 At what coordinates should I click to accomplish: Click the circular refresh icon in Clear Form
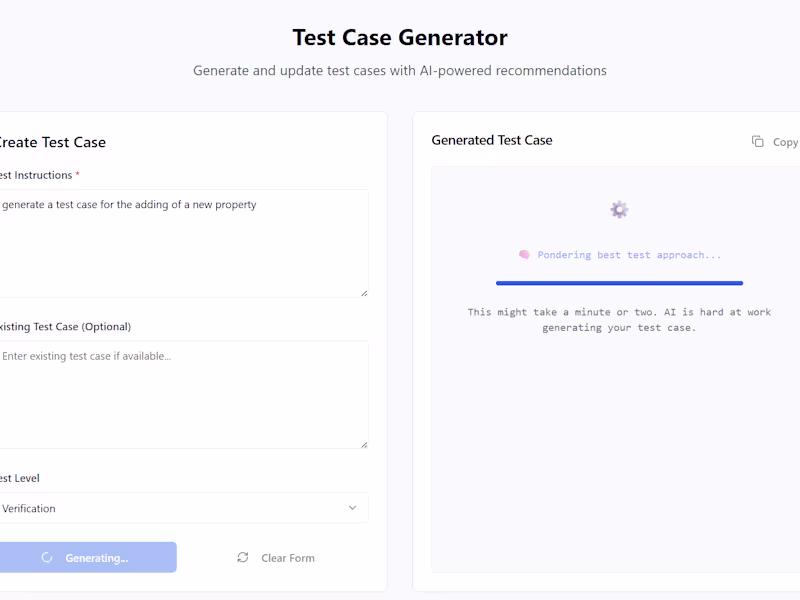(x=243, y=558)
